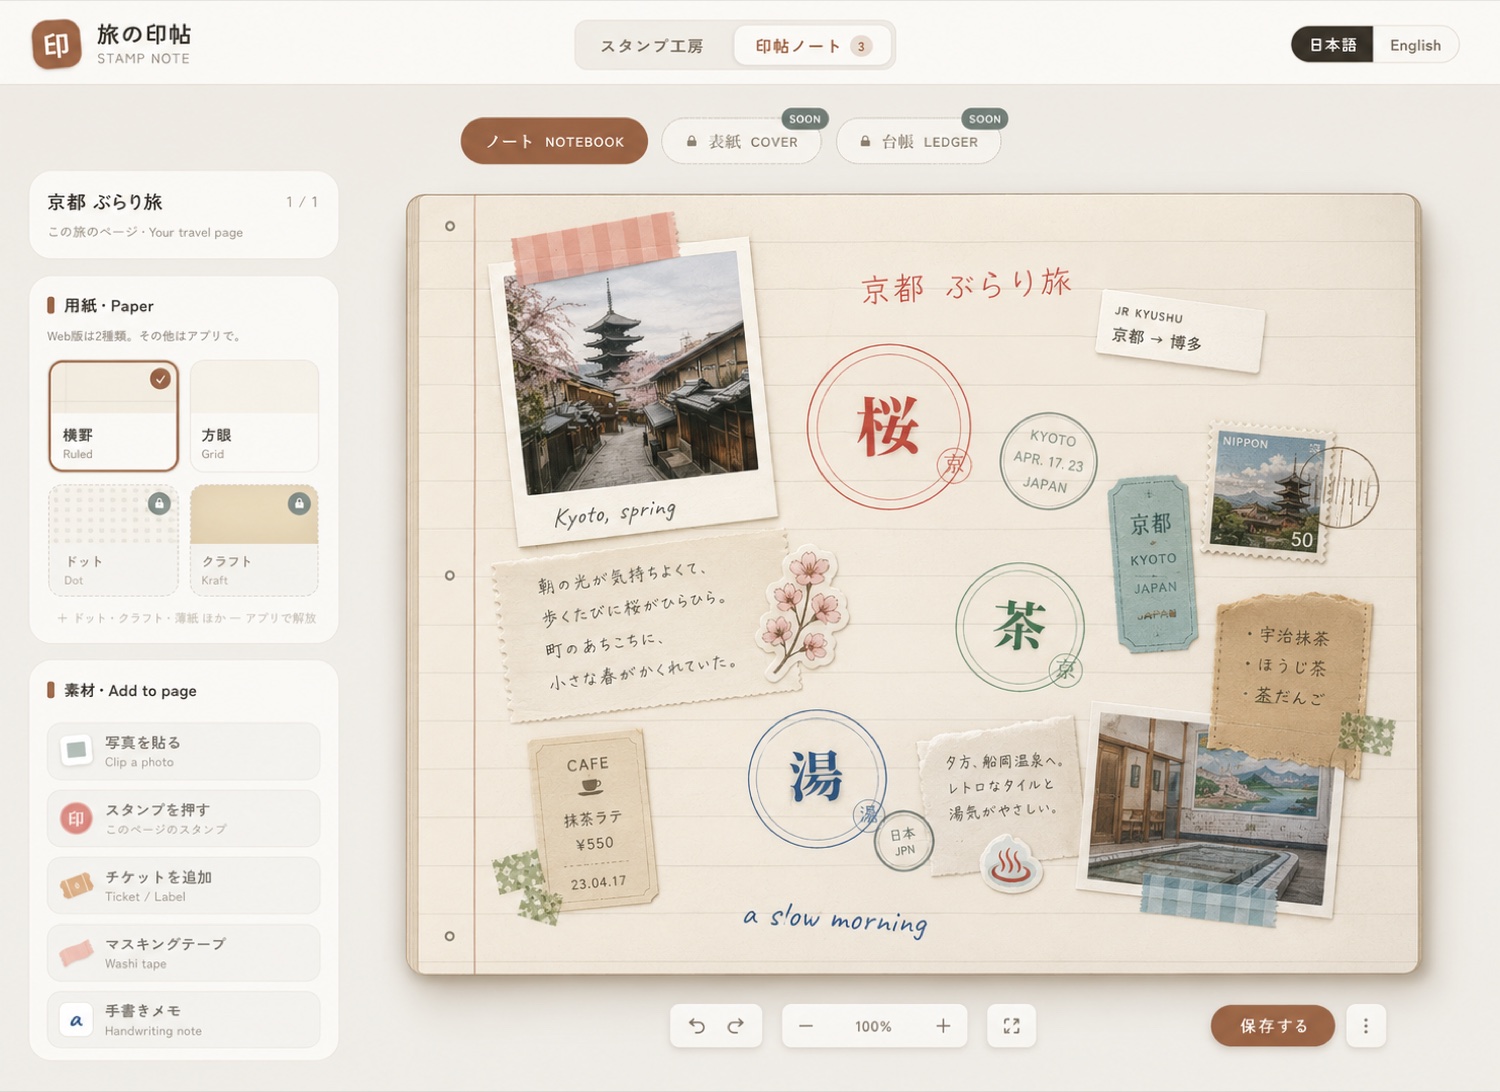Screen dimensions: 1500x1092
Task: Select the ドット Dot paper option
Action: click(x=113, y=541)
